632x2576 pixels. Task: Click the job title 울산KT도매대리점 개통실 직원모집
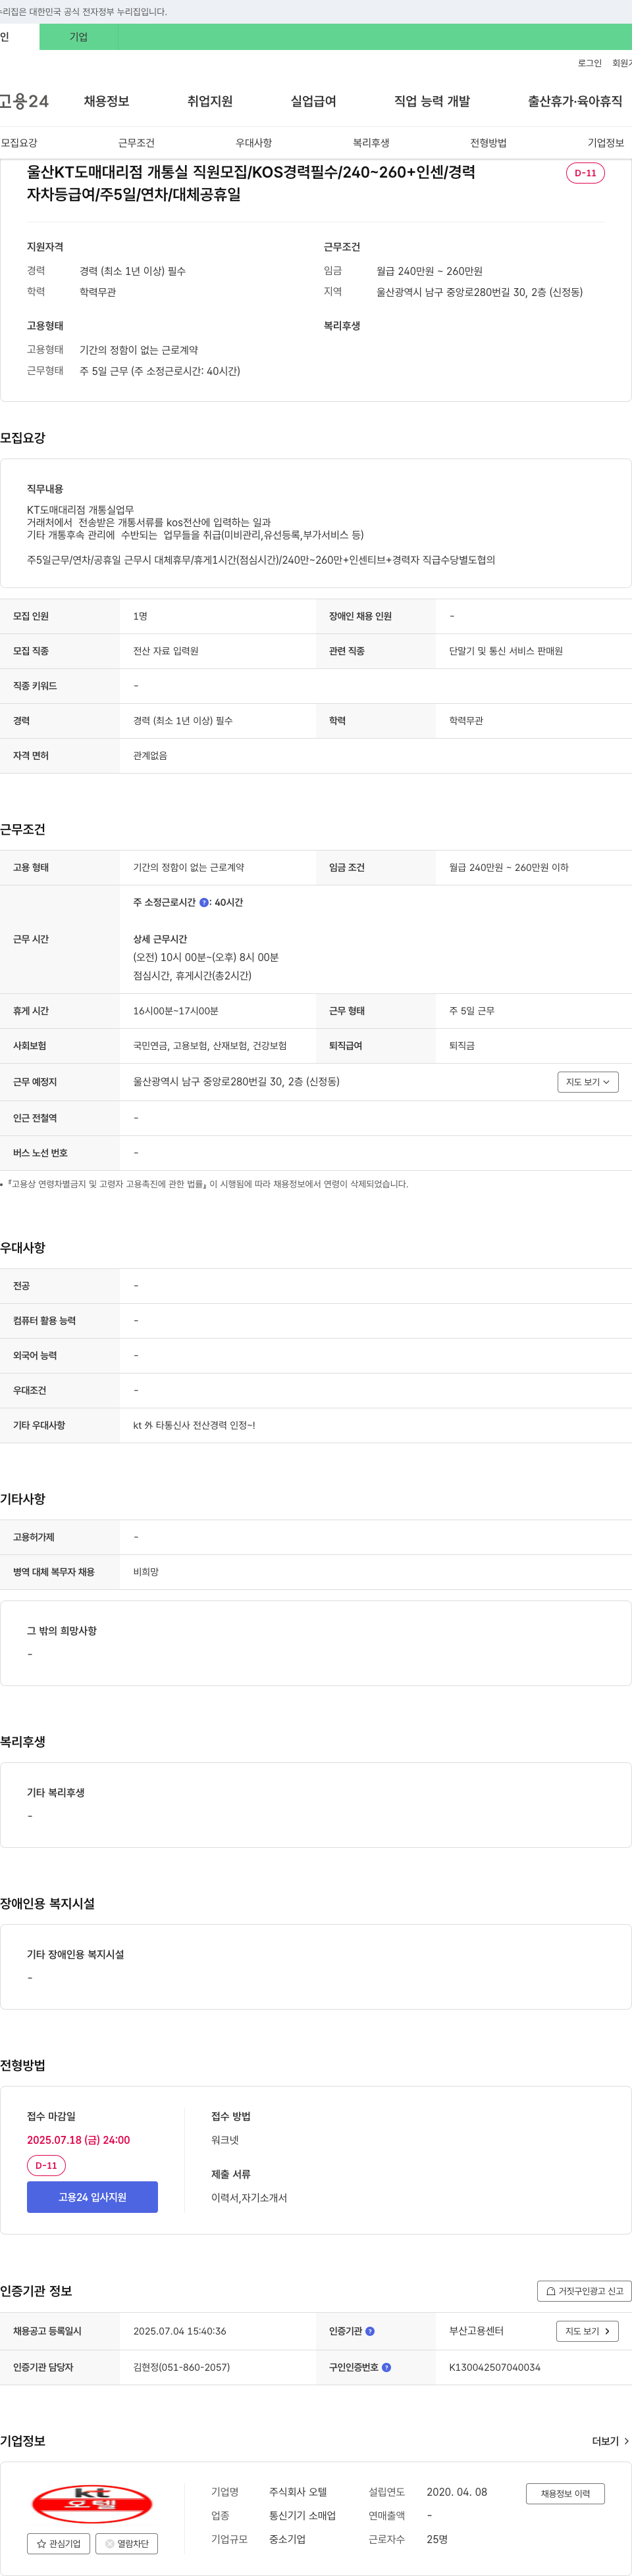pos(251,183)
